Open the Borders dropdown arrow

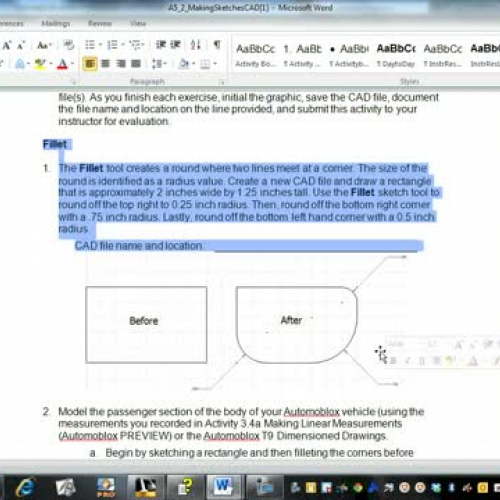tap(215, 64)
